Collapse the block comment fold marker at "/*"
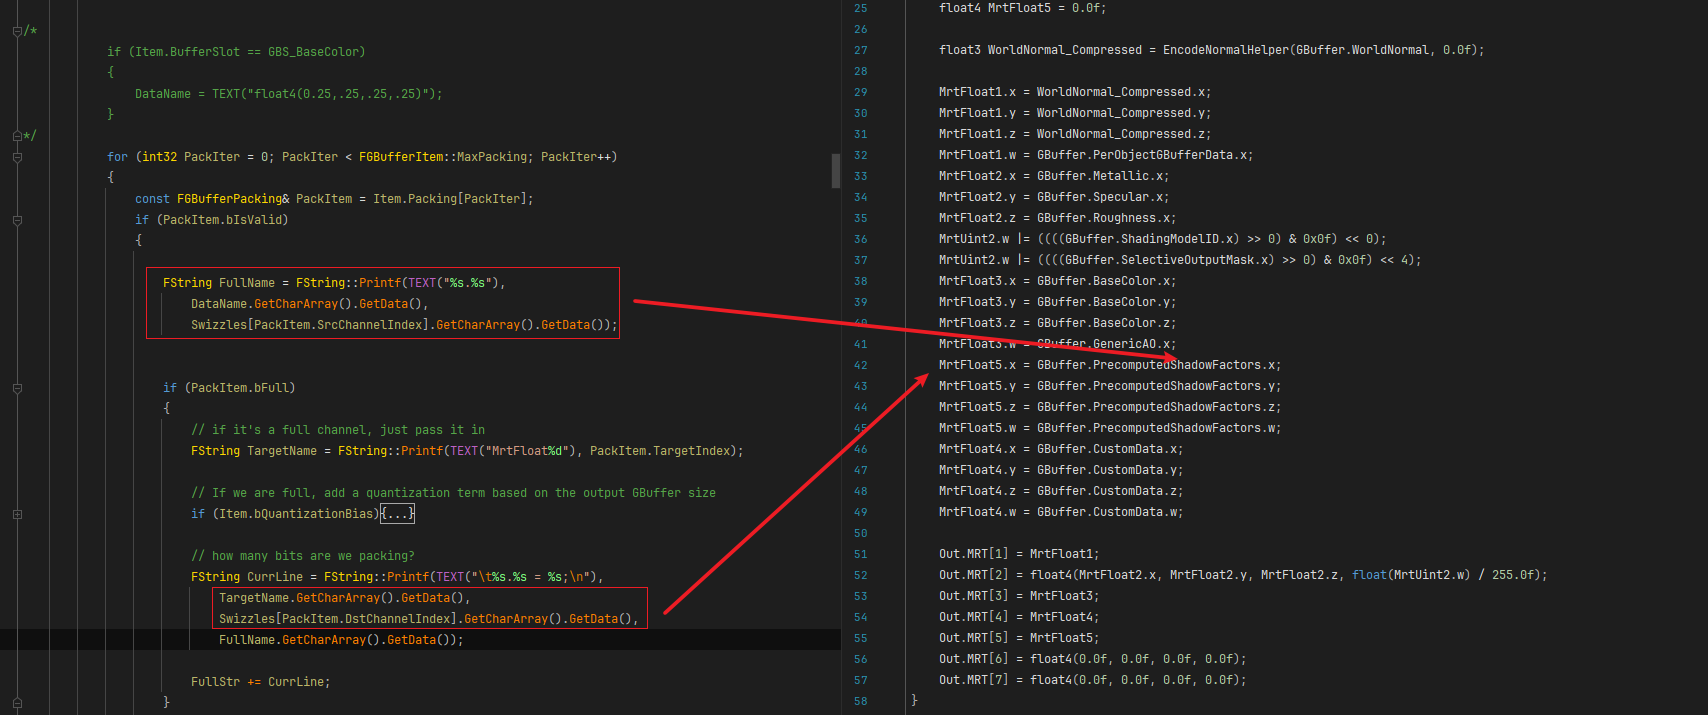The height and width of the screenshot is (715, 1708). [17, 31]
